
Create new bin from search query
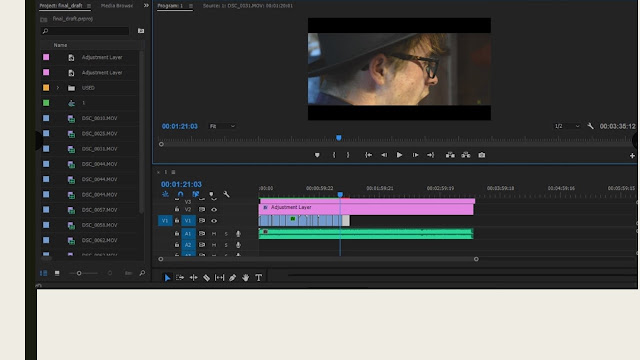point(141,31)
